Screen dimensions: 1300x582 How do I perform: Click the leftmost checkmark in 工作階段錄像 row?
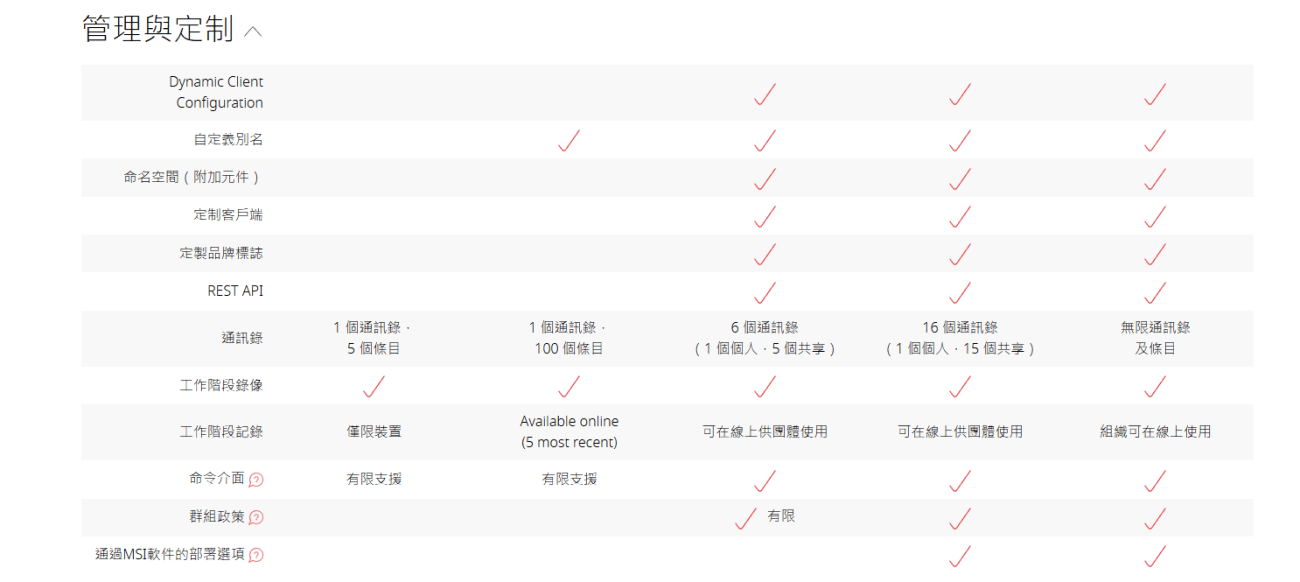[374, 386]
